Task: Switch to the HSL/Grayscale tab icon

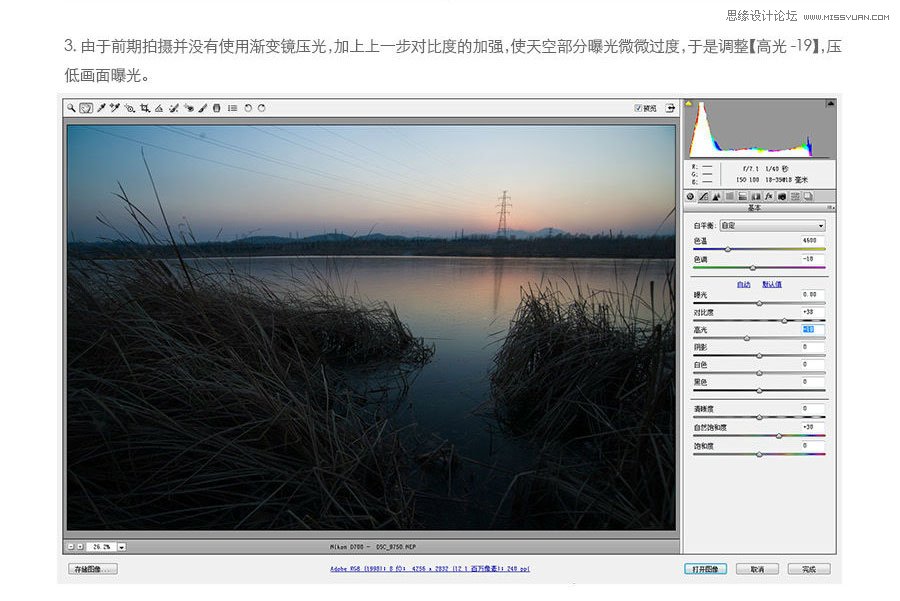Action: 730,196
